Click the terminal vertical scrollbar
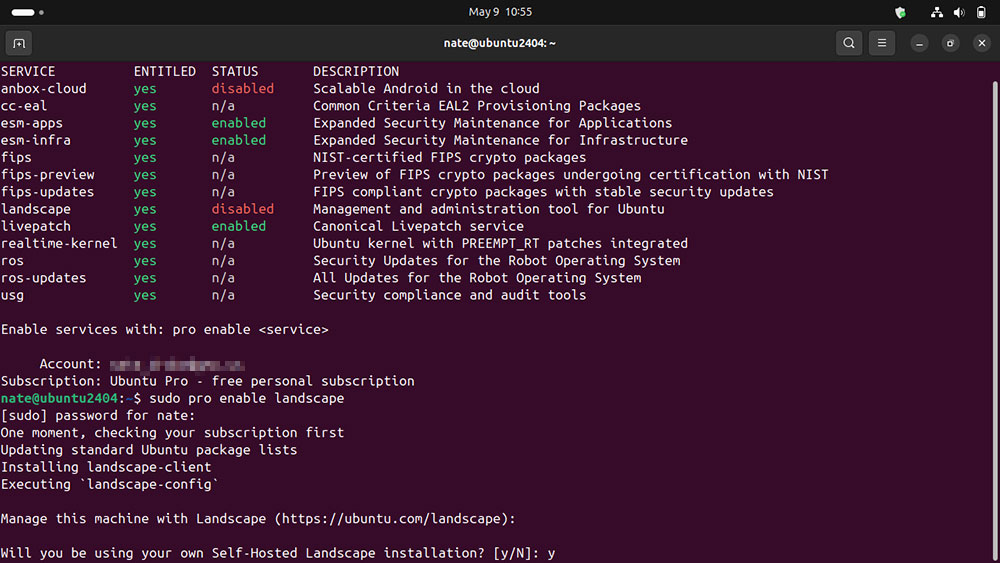This screenshot has height=563, width=1000. pyautogui.click(x=995, y=319)
